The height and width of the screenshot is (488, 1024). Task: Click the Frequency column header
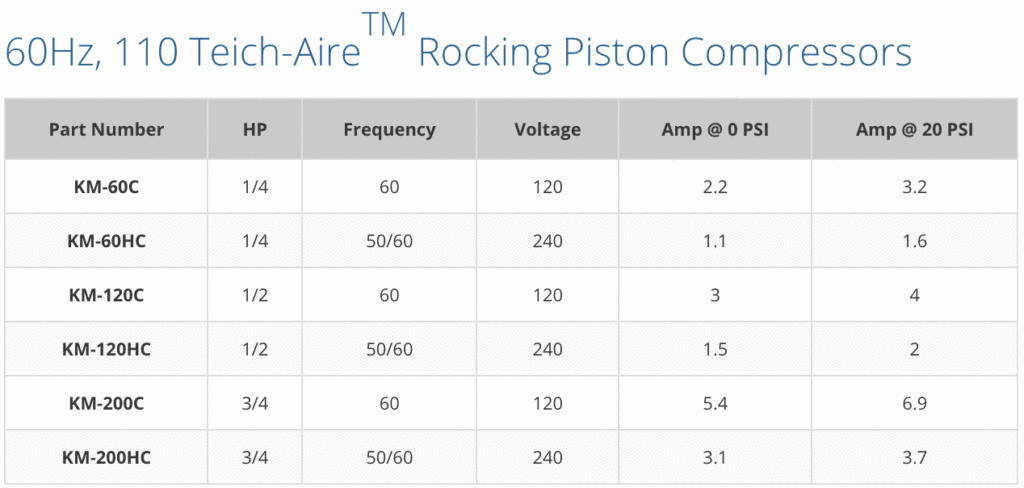pyautogui.click(x=389, y=130)
